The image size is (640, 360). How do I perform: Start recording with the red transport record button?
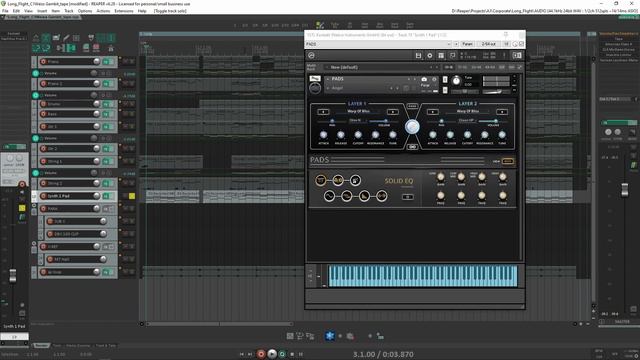261,354
